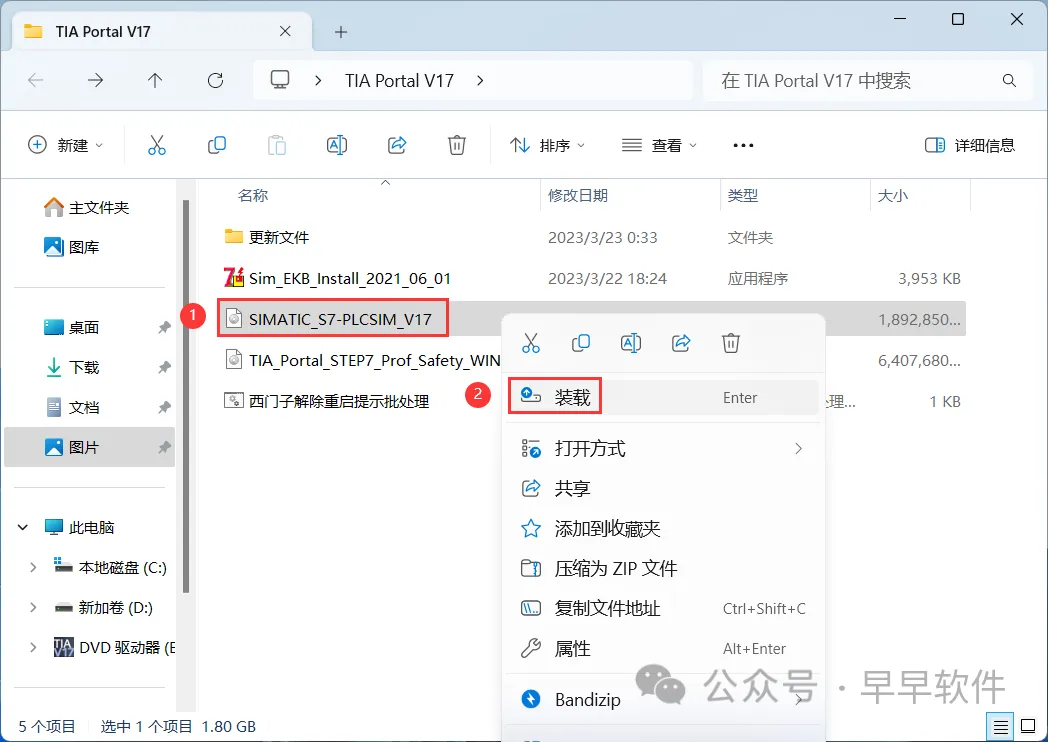Open the 查看 view dropdown

click(x=659, y=145)
